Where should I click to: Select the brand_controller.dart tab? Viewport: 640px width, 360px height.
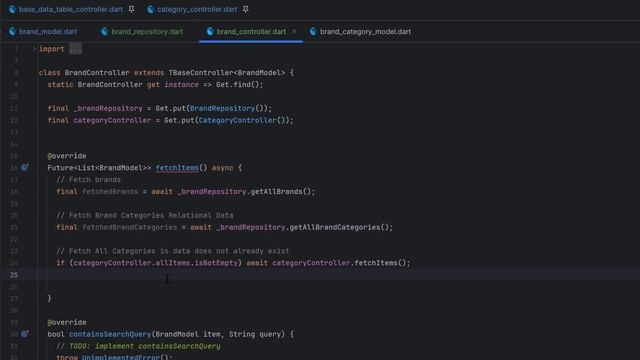[251, 31]
